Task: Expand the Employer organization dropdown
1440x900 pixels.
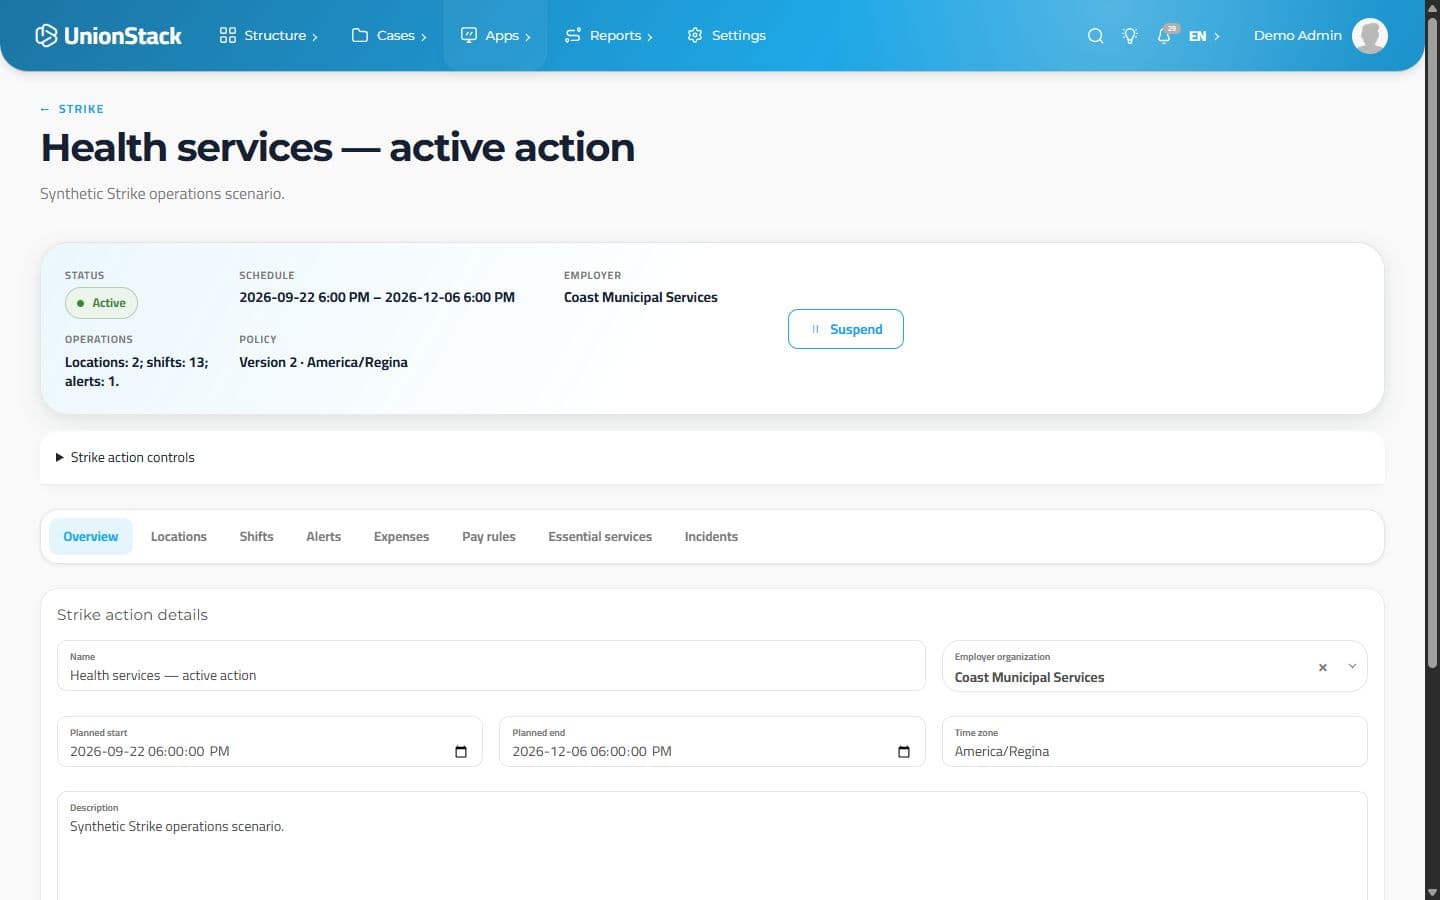Action: (x=1352, y=666)
